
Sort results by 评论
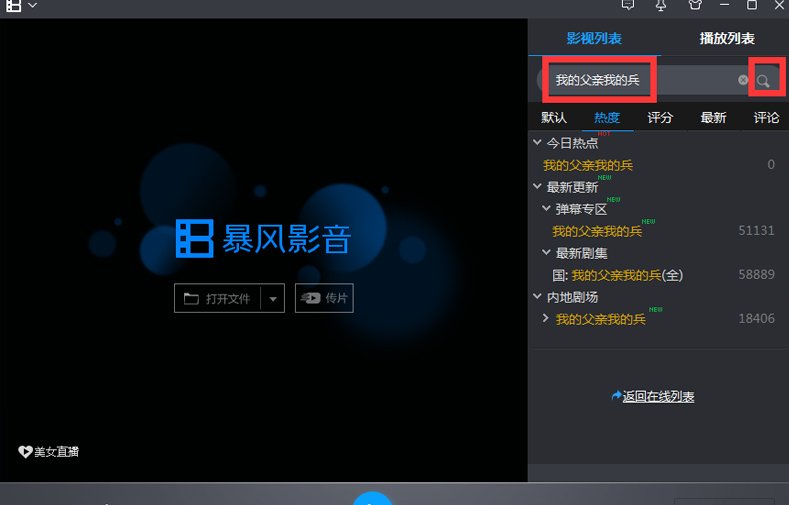(766, 118)
